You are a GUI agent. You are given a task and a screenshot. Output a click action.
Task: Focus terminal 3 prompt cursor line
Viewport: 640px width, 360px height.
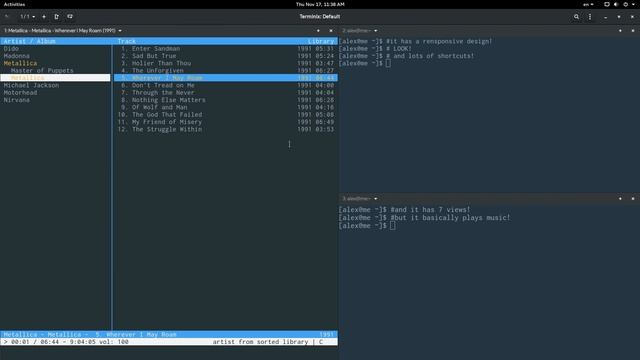[367, 226]
